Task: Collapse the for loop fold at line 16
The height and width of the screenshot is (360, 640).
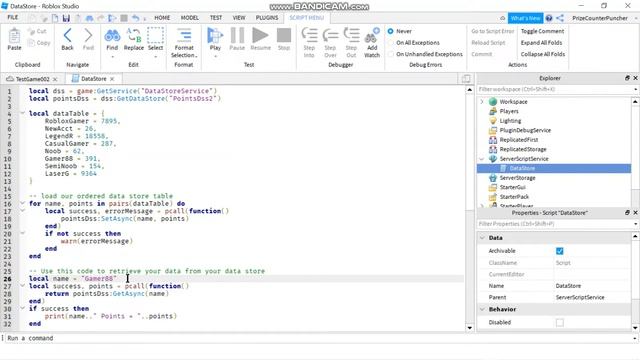Action: tap(22, 203)
